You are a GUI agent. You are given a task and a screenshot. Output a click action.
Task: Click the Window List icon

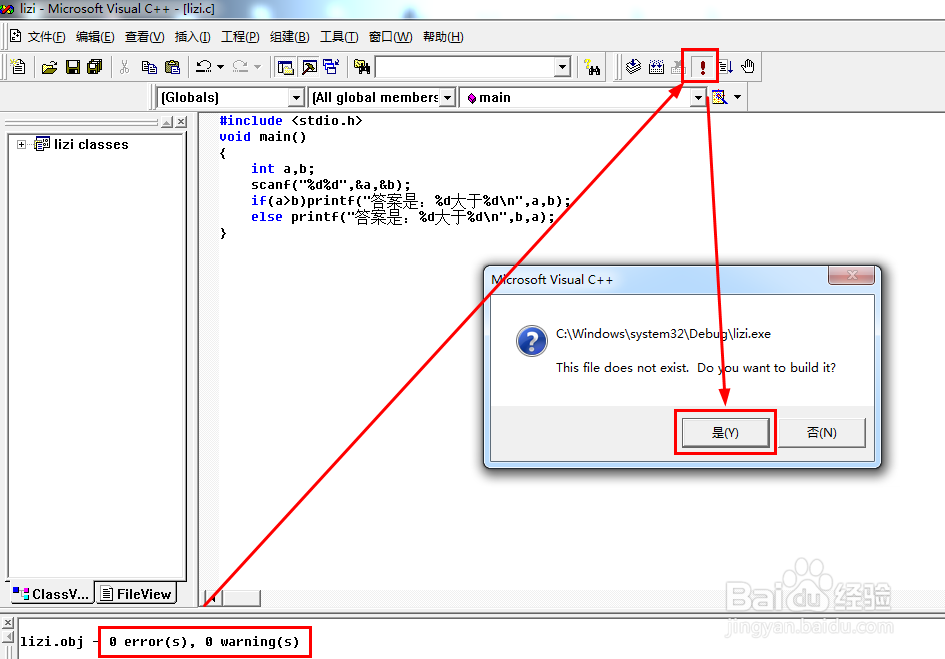[331, 67]
